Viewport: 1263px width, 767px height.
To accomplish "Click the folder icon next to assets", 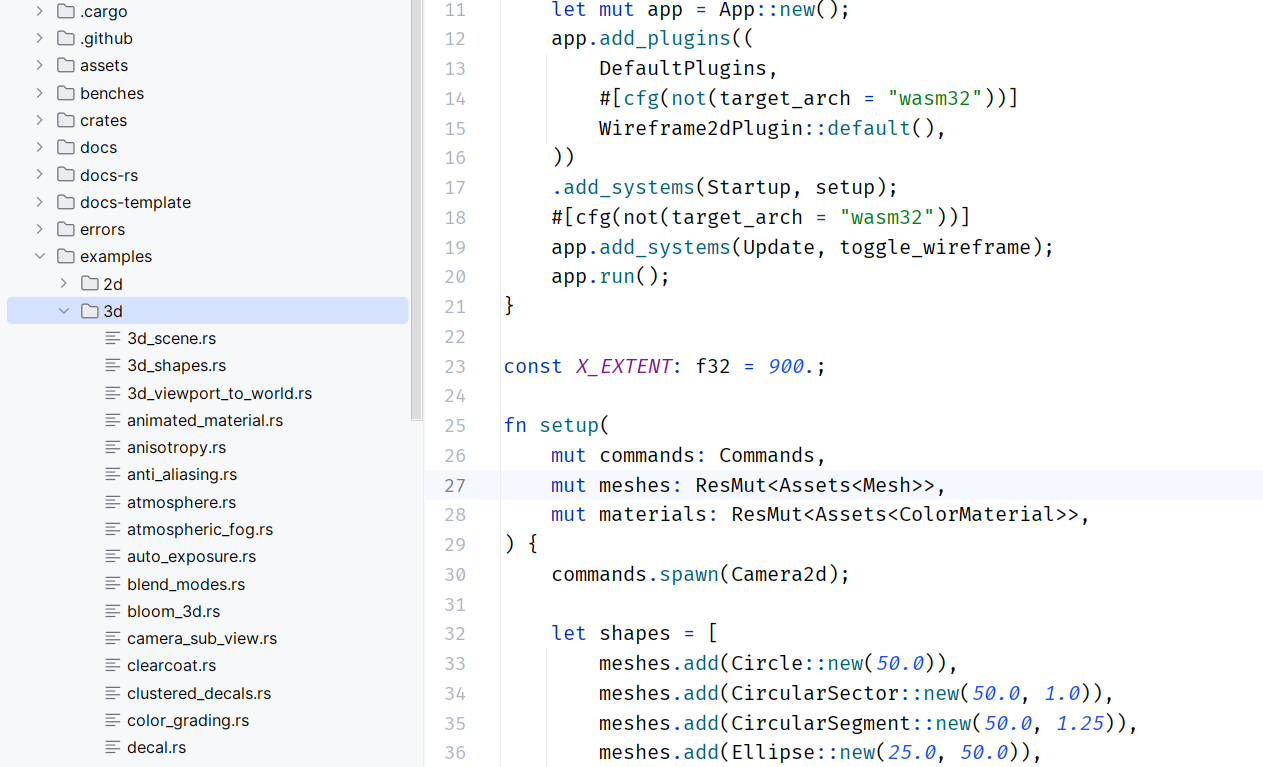I will click(66, 66).
